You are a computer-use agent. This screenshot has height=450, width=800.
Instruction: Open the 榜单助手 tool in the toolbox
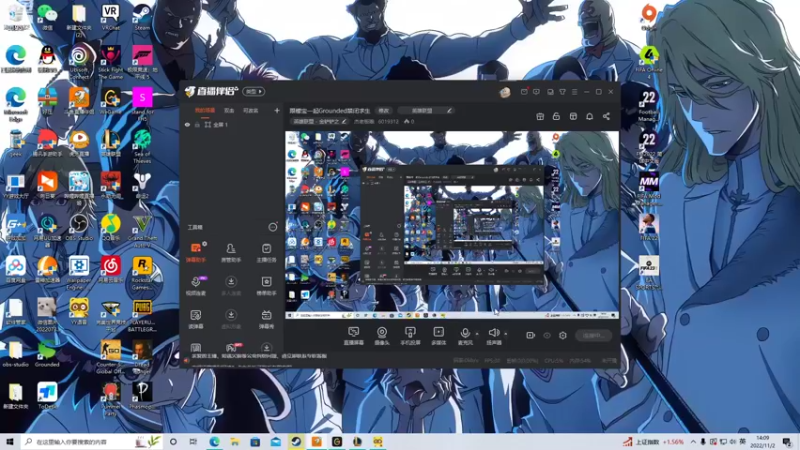[x=266, y=286]
